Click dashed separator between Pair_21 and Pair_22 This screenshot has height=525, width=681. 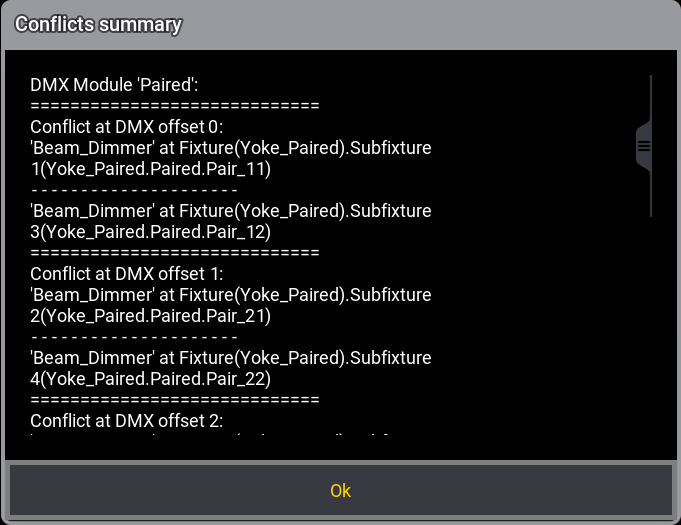point(134,337)
